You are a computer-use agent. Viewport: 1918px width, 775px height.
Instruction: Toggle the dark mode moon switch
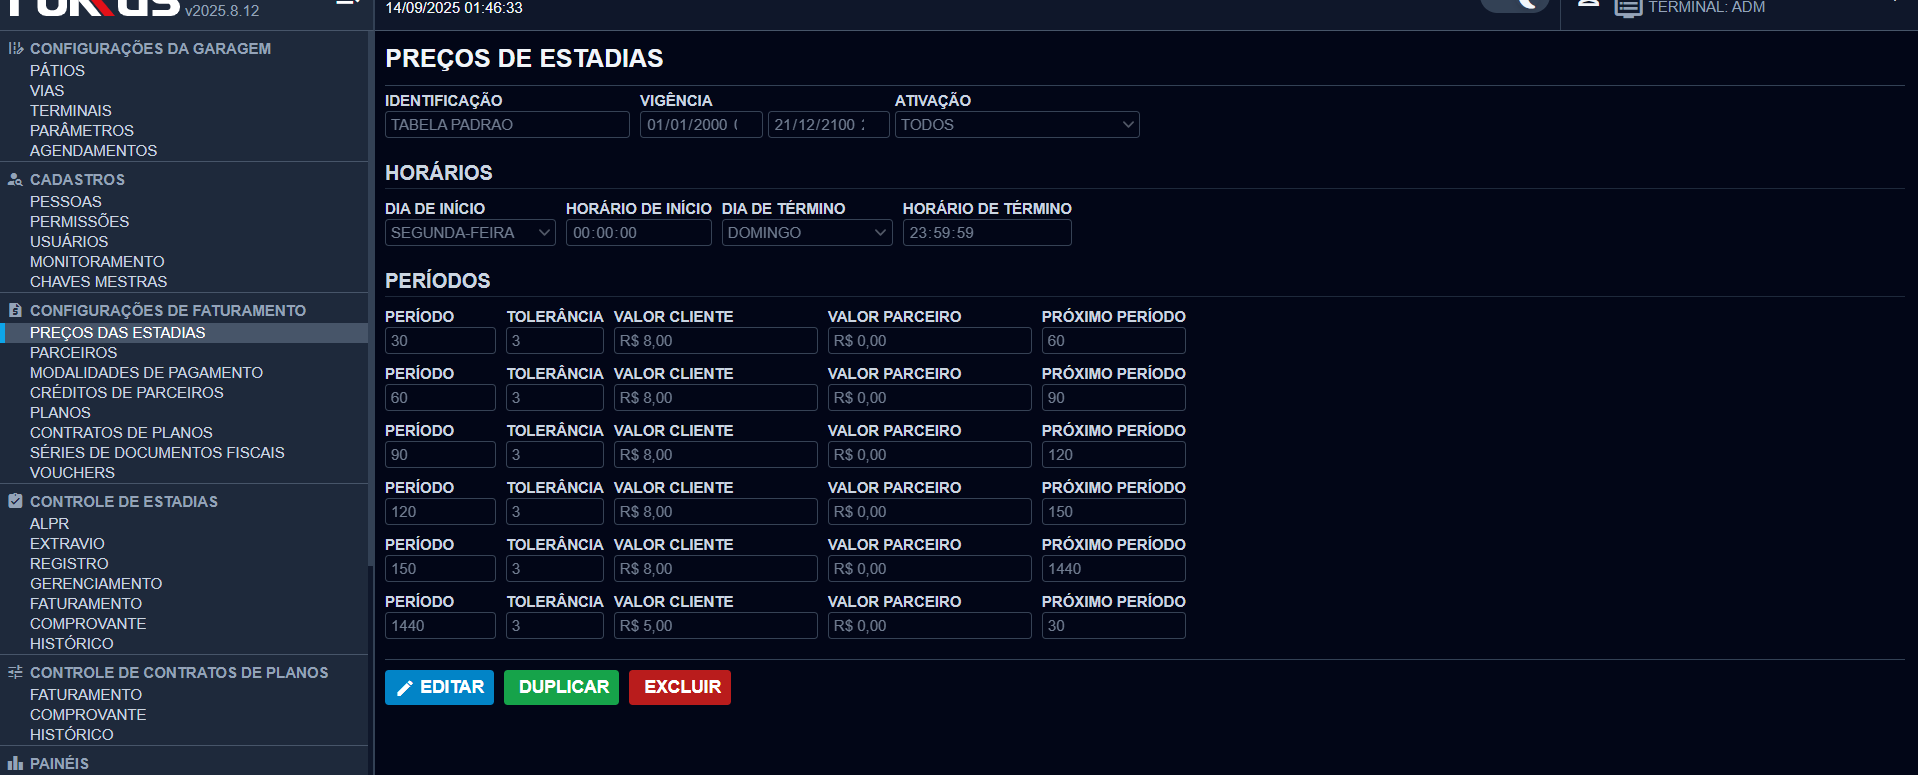coord(1514,5)
